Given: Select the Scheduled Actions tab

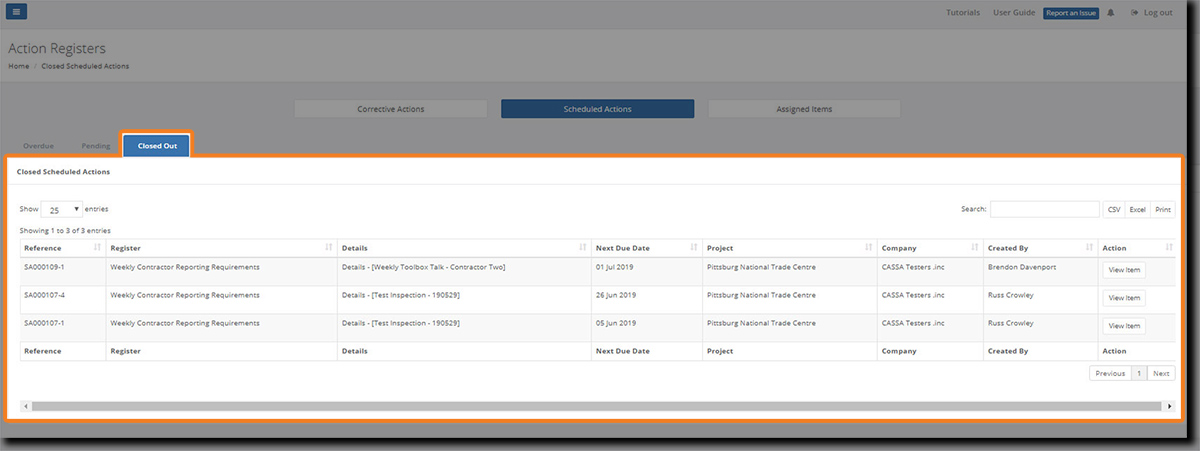Looking at the screenshot, I should 597,109.
